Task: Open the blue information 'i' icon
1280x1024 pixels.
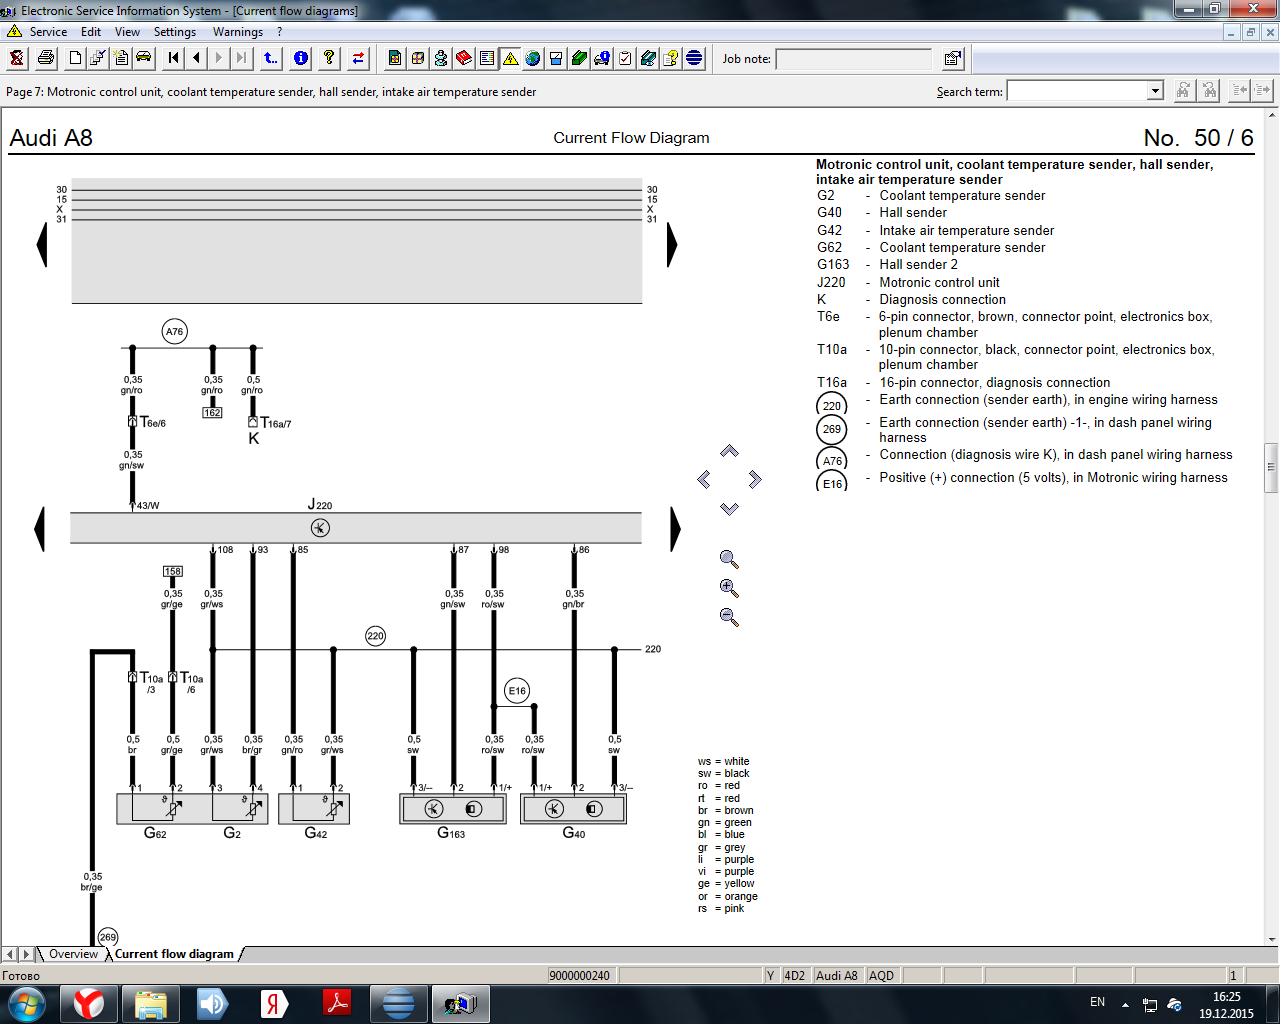Action: tap(300, 58)
